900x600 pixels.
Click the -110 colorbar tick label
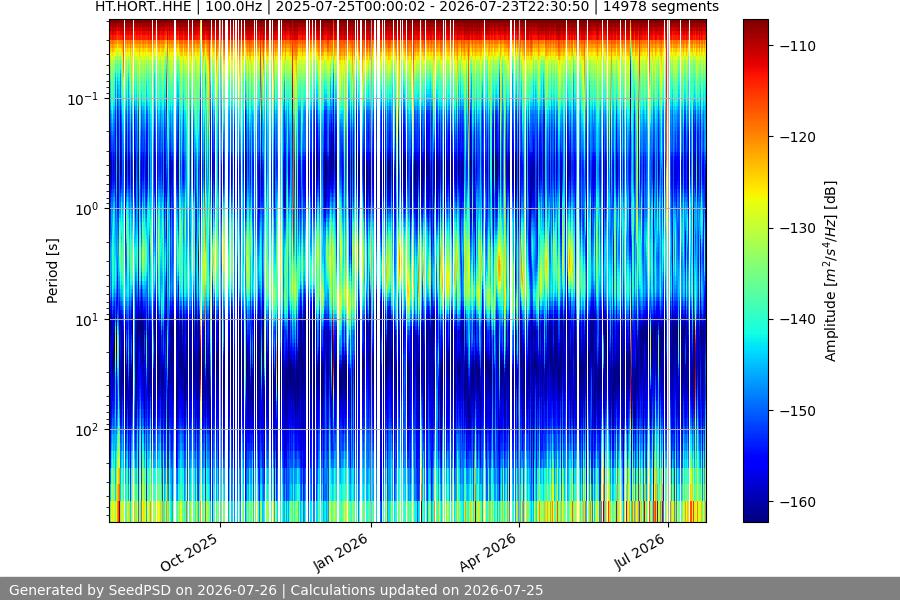[798, 46]
